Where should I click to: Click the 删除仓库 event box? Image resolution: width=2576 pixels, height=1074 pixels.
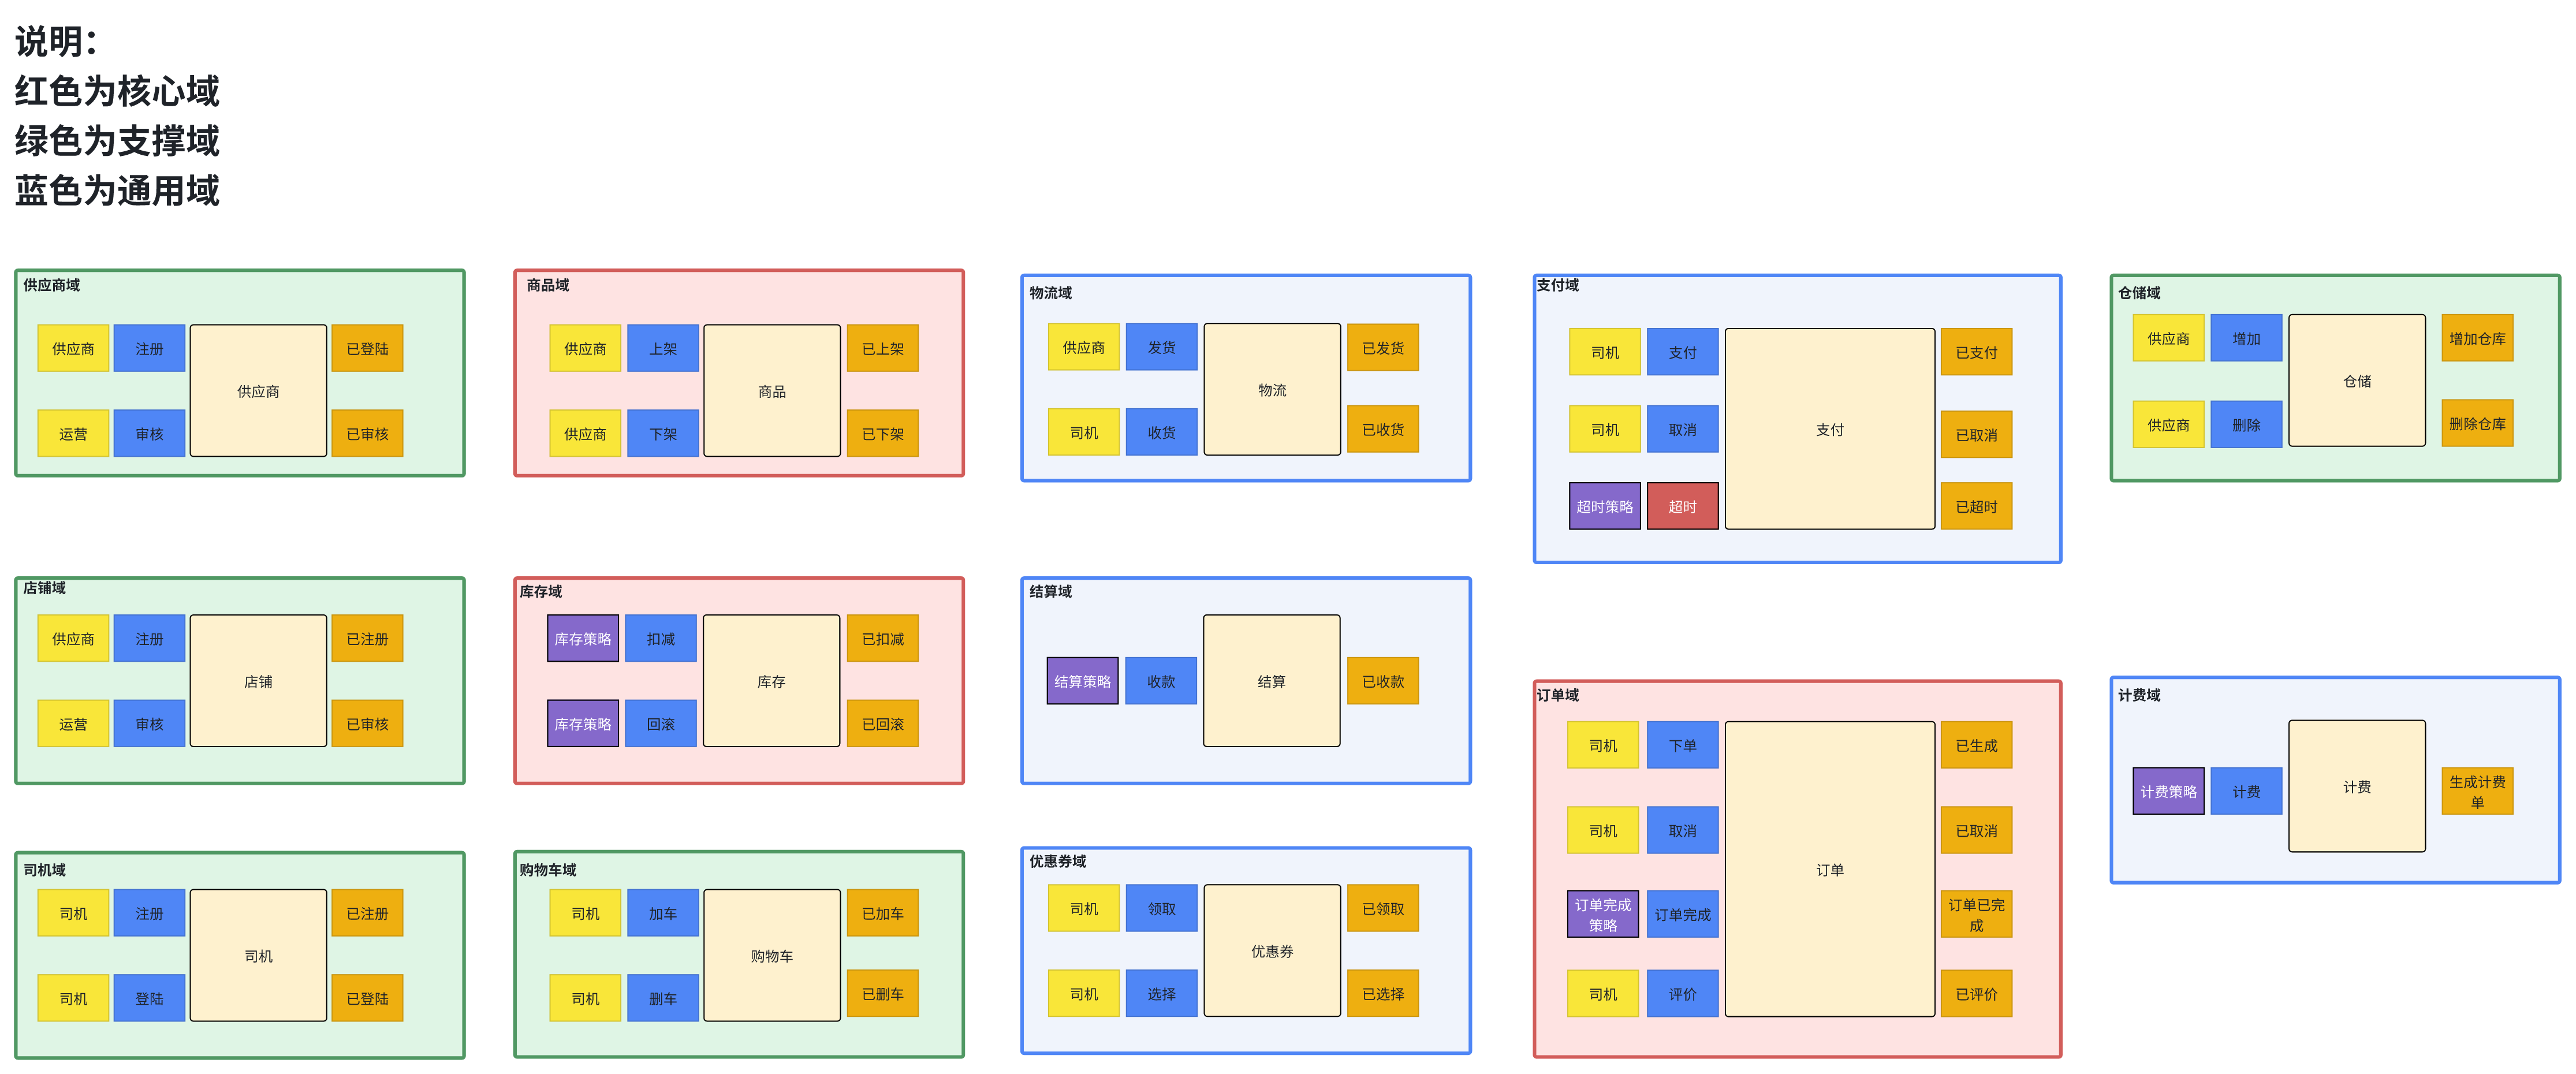coord(2476,423)
